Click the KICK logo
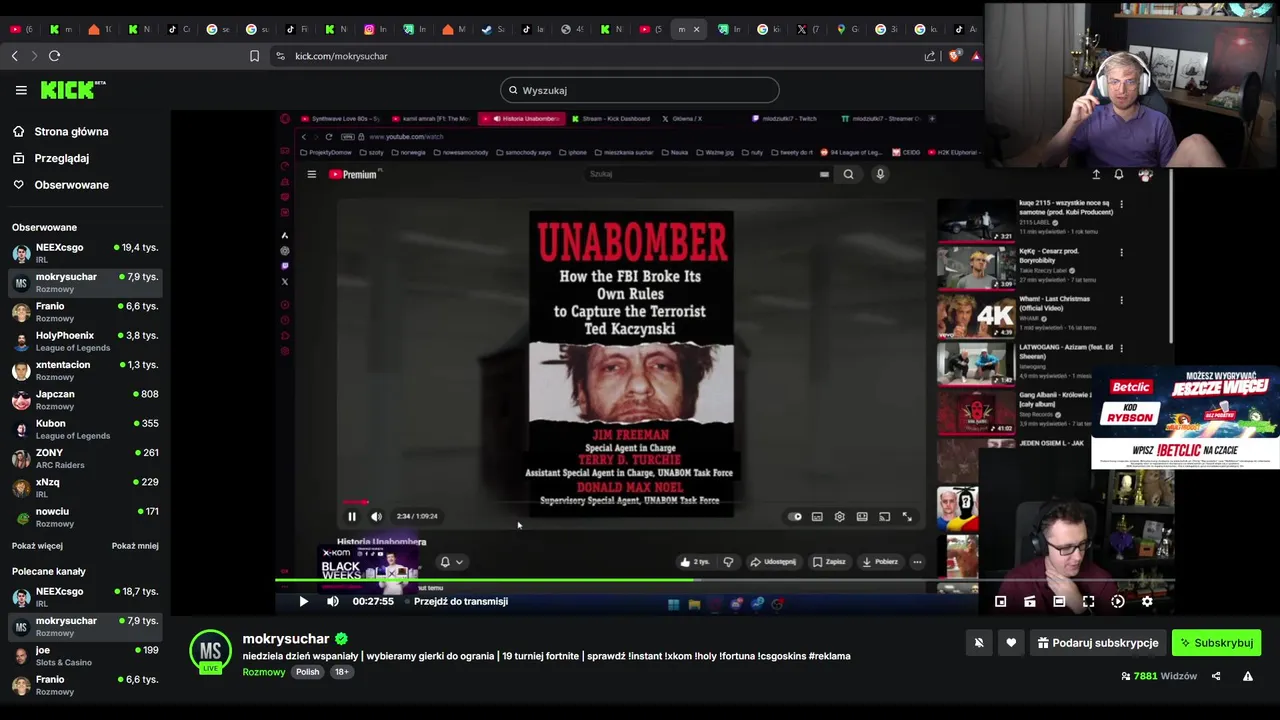Screen dimensions: 1280x720 (x=73, y=90)
